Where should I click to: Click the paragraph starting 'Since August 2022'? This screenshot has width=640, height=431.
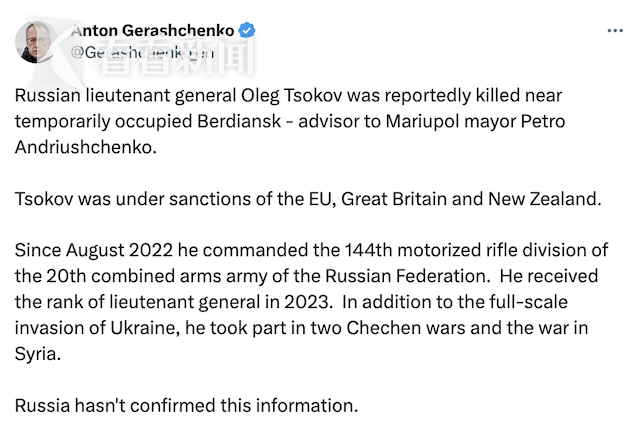tap(311, 302)
